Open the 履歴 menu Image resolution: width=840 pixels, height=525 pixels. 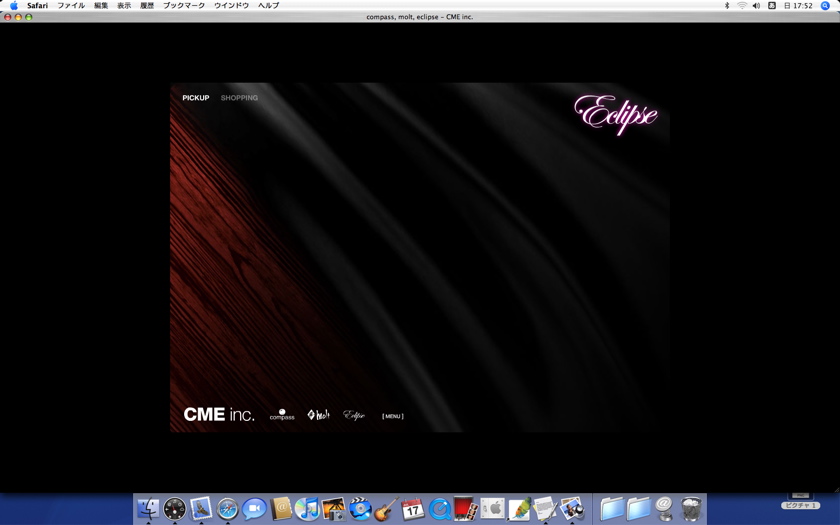tap(147, 5)
